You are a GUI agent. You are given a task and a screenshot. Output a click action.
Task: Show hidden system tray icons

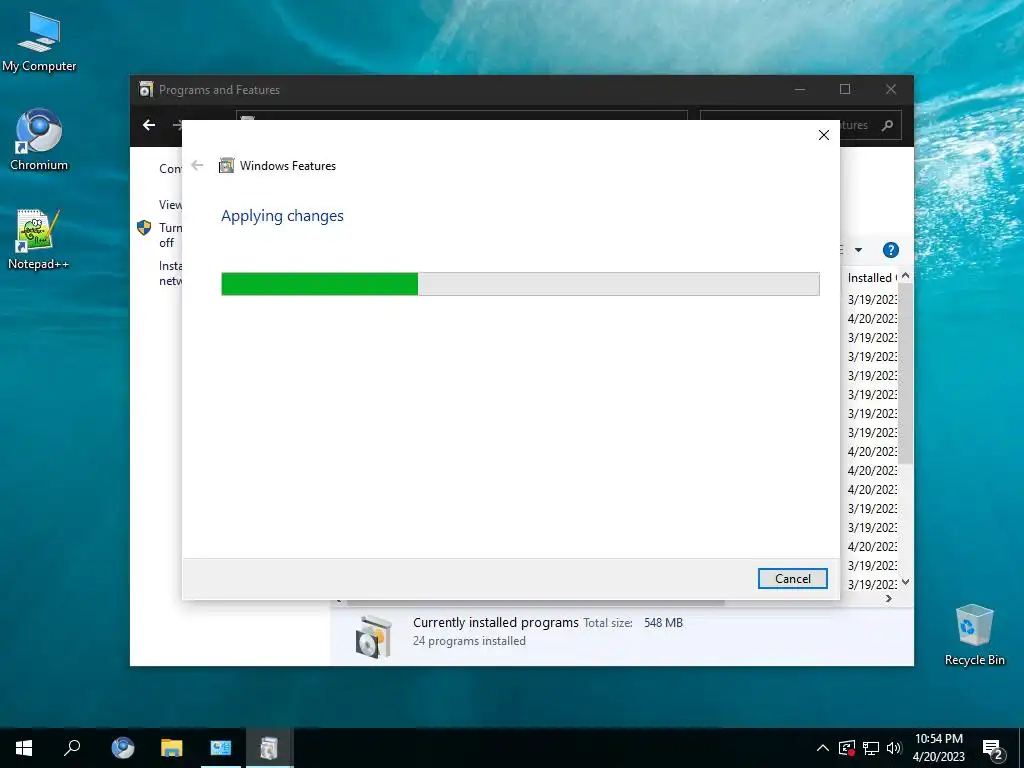(x=823, y=748)
